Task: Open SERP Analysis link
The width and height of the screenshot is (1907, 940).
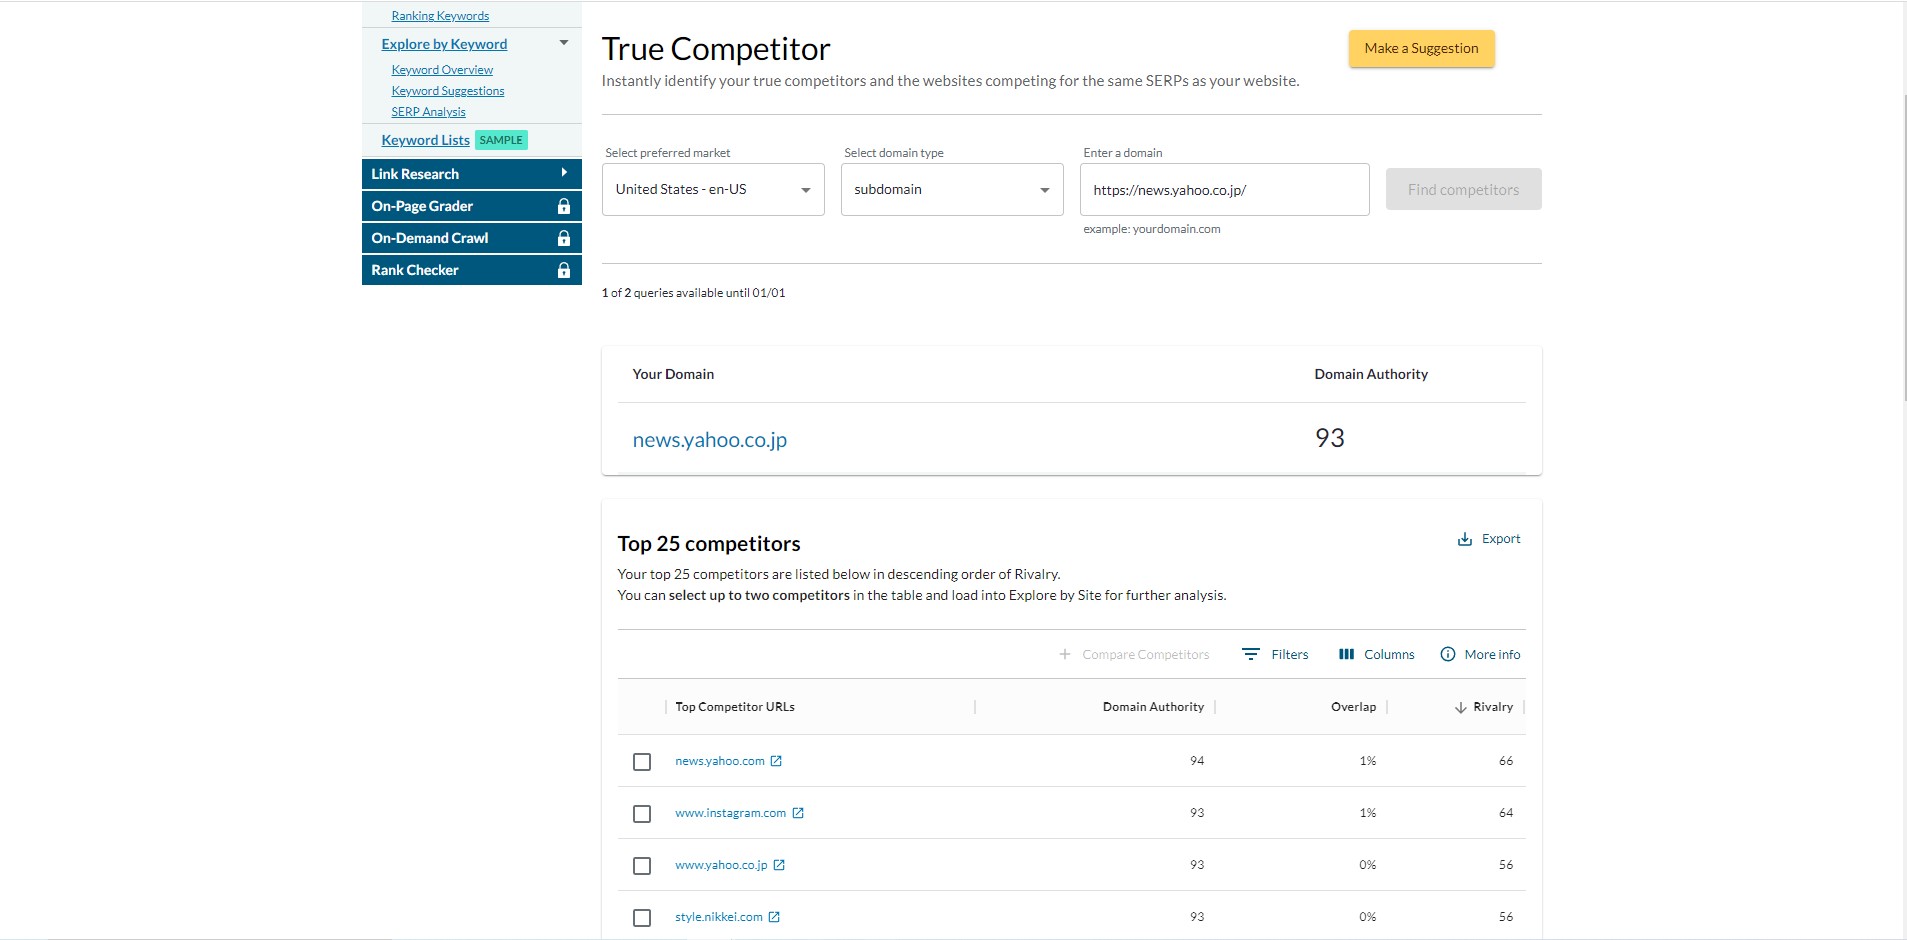Action: pyautogui.click(x=428, y=112)
